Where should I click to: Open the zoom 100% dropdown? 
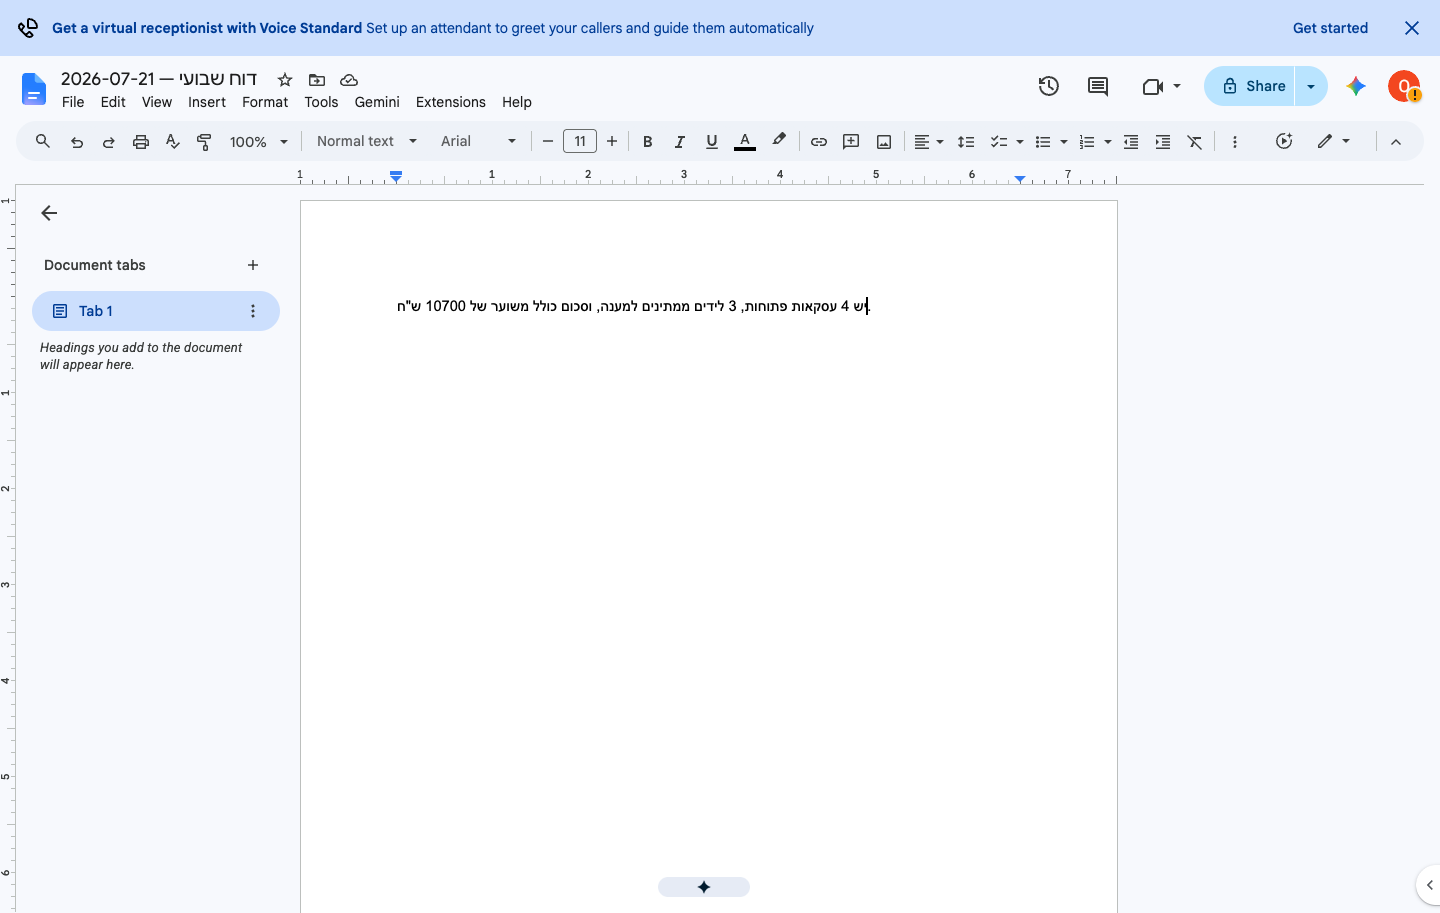(258, 142)
